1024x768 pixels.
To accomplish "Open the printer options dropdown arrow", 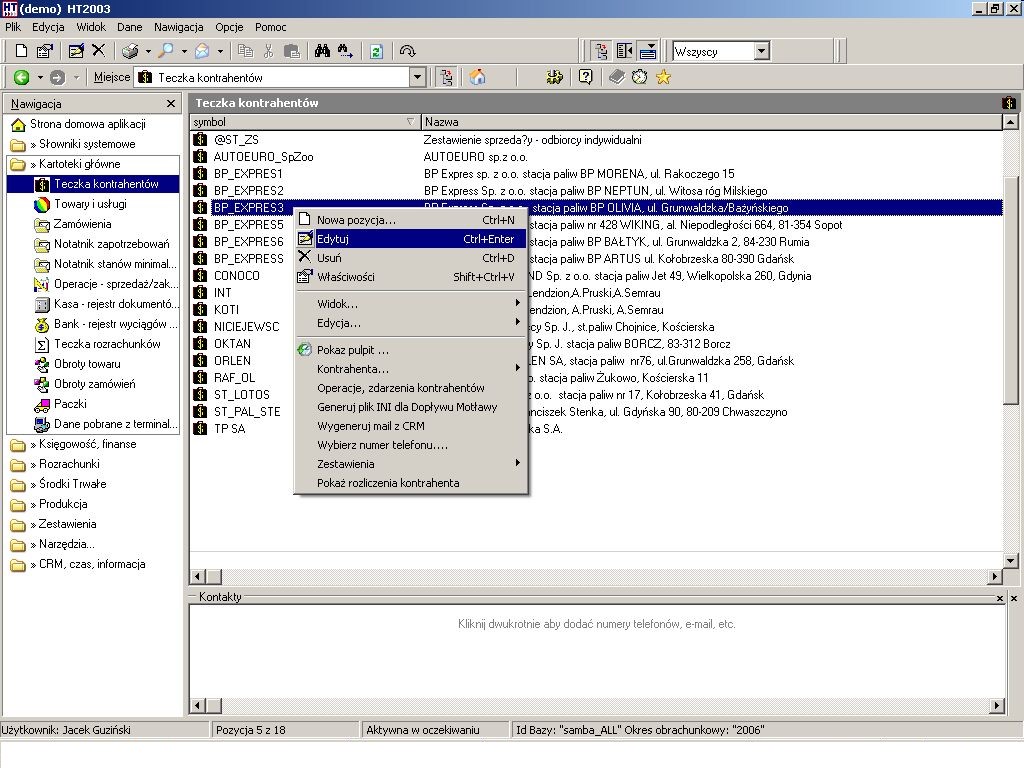I will [x=148, y=51].
